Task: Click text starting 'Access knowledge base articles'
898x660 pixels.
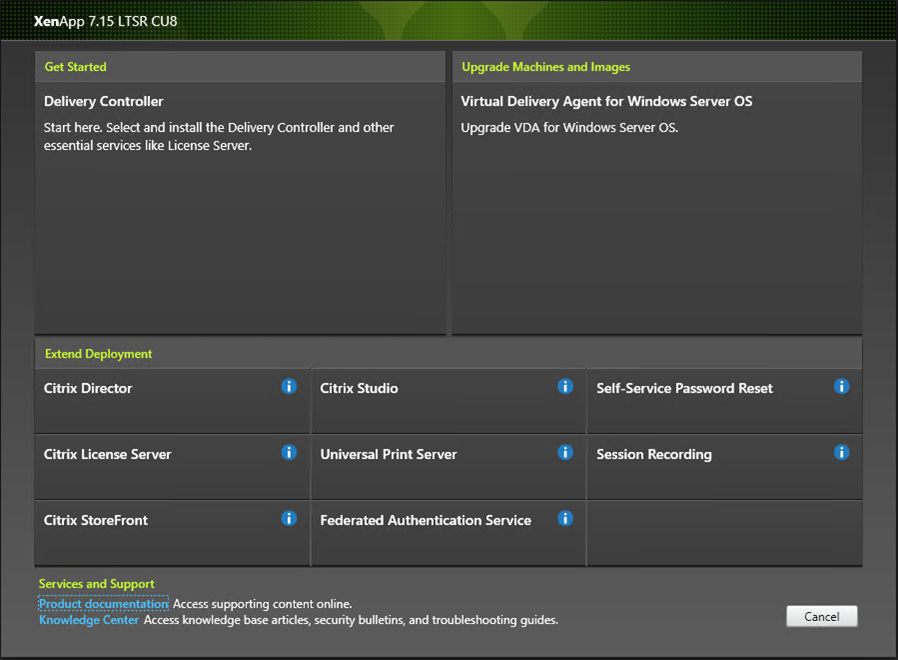Action: click(x=351, y=620)
